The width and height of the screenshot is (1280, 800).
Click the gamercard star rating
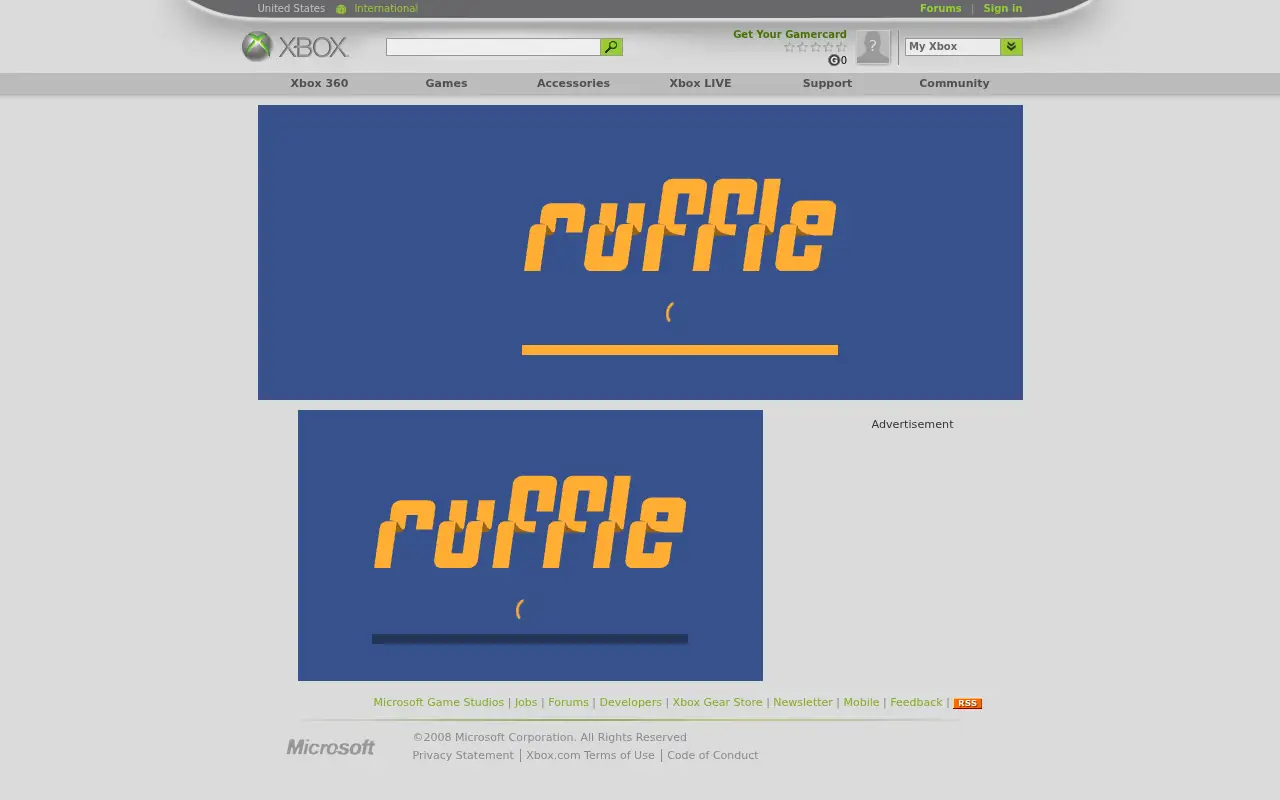815,47
